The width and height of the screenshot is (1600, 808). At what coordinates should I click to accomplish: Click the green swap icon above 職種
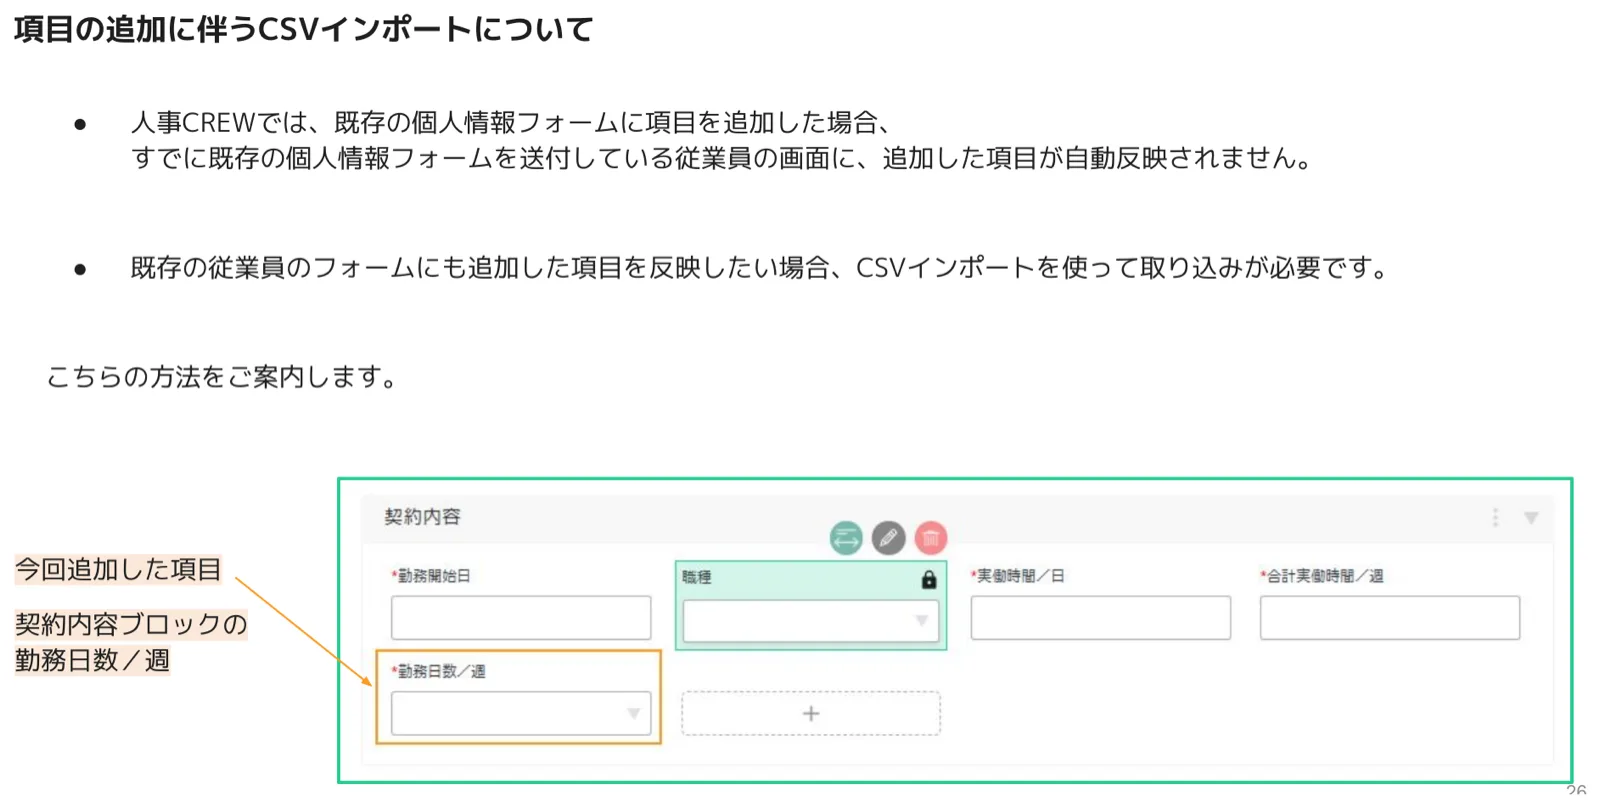(846, 538)
